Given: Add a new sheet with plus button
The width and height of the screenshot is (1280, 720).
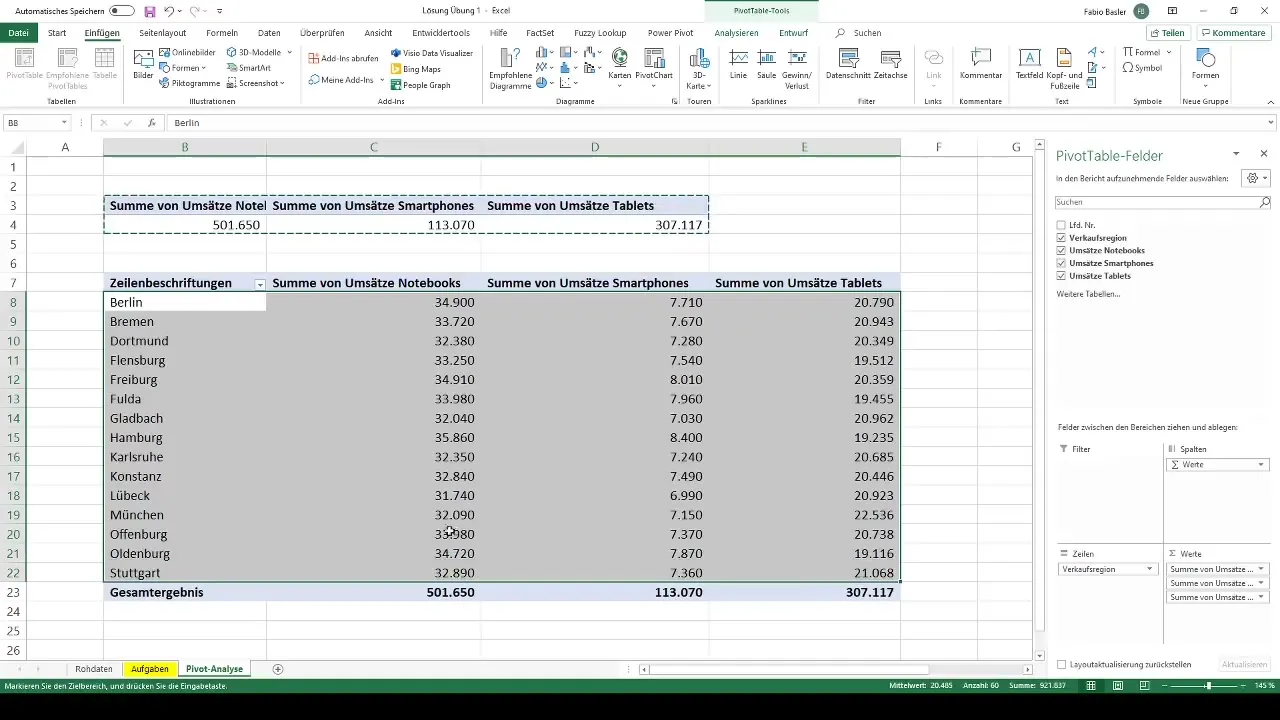Looking at the screenshot, I should coord(278,668).
